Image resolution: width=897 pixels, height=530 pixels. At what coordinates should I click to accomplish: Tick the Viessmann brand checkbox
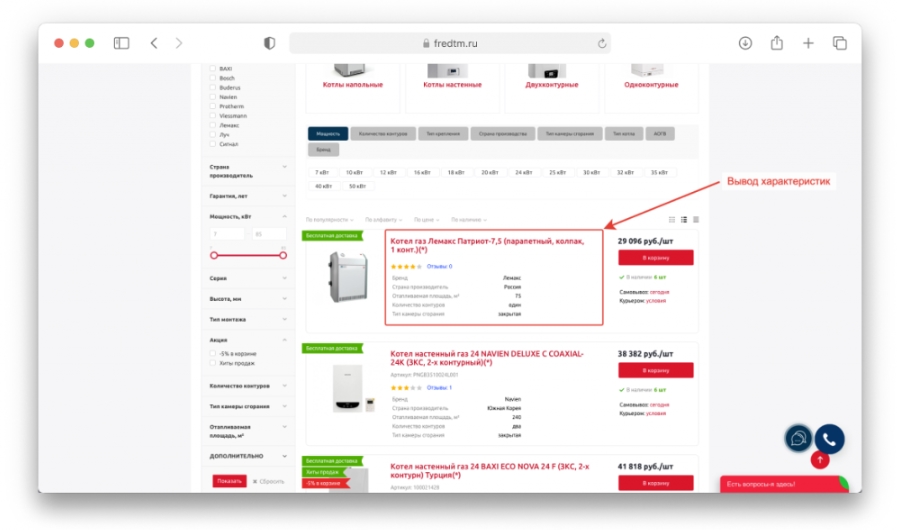pos(213,116)
